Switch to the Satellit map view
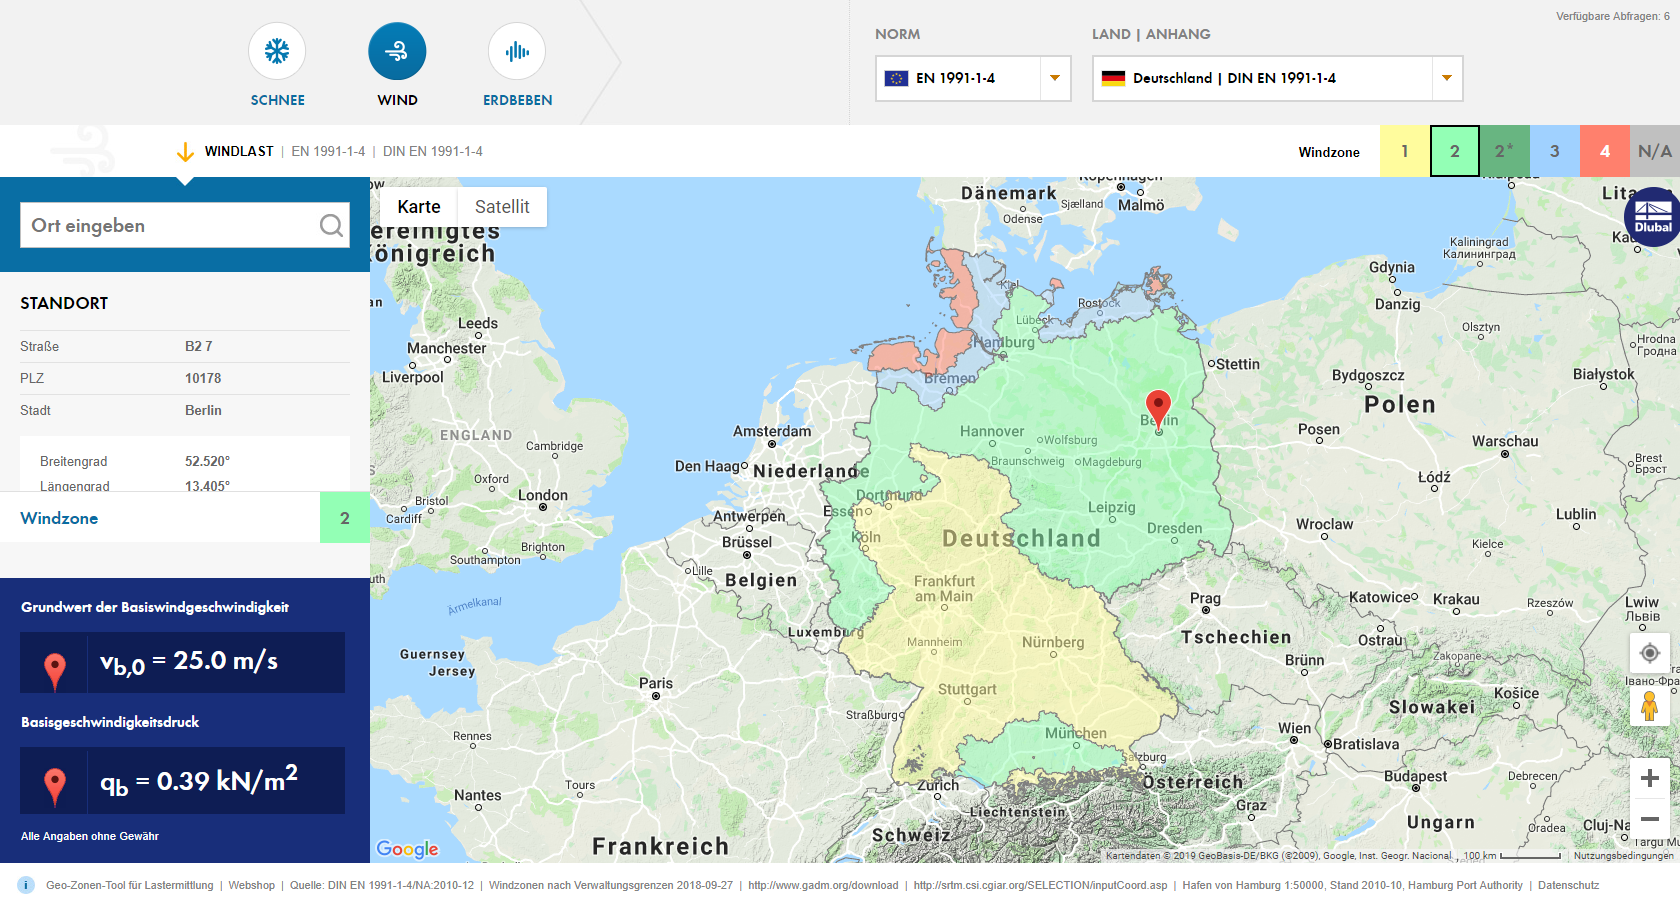This screenshot has width=1680, height=907. pyautogui.click(x=503, y=207)
